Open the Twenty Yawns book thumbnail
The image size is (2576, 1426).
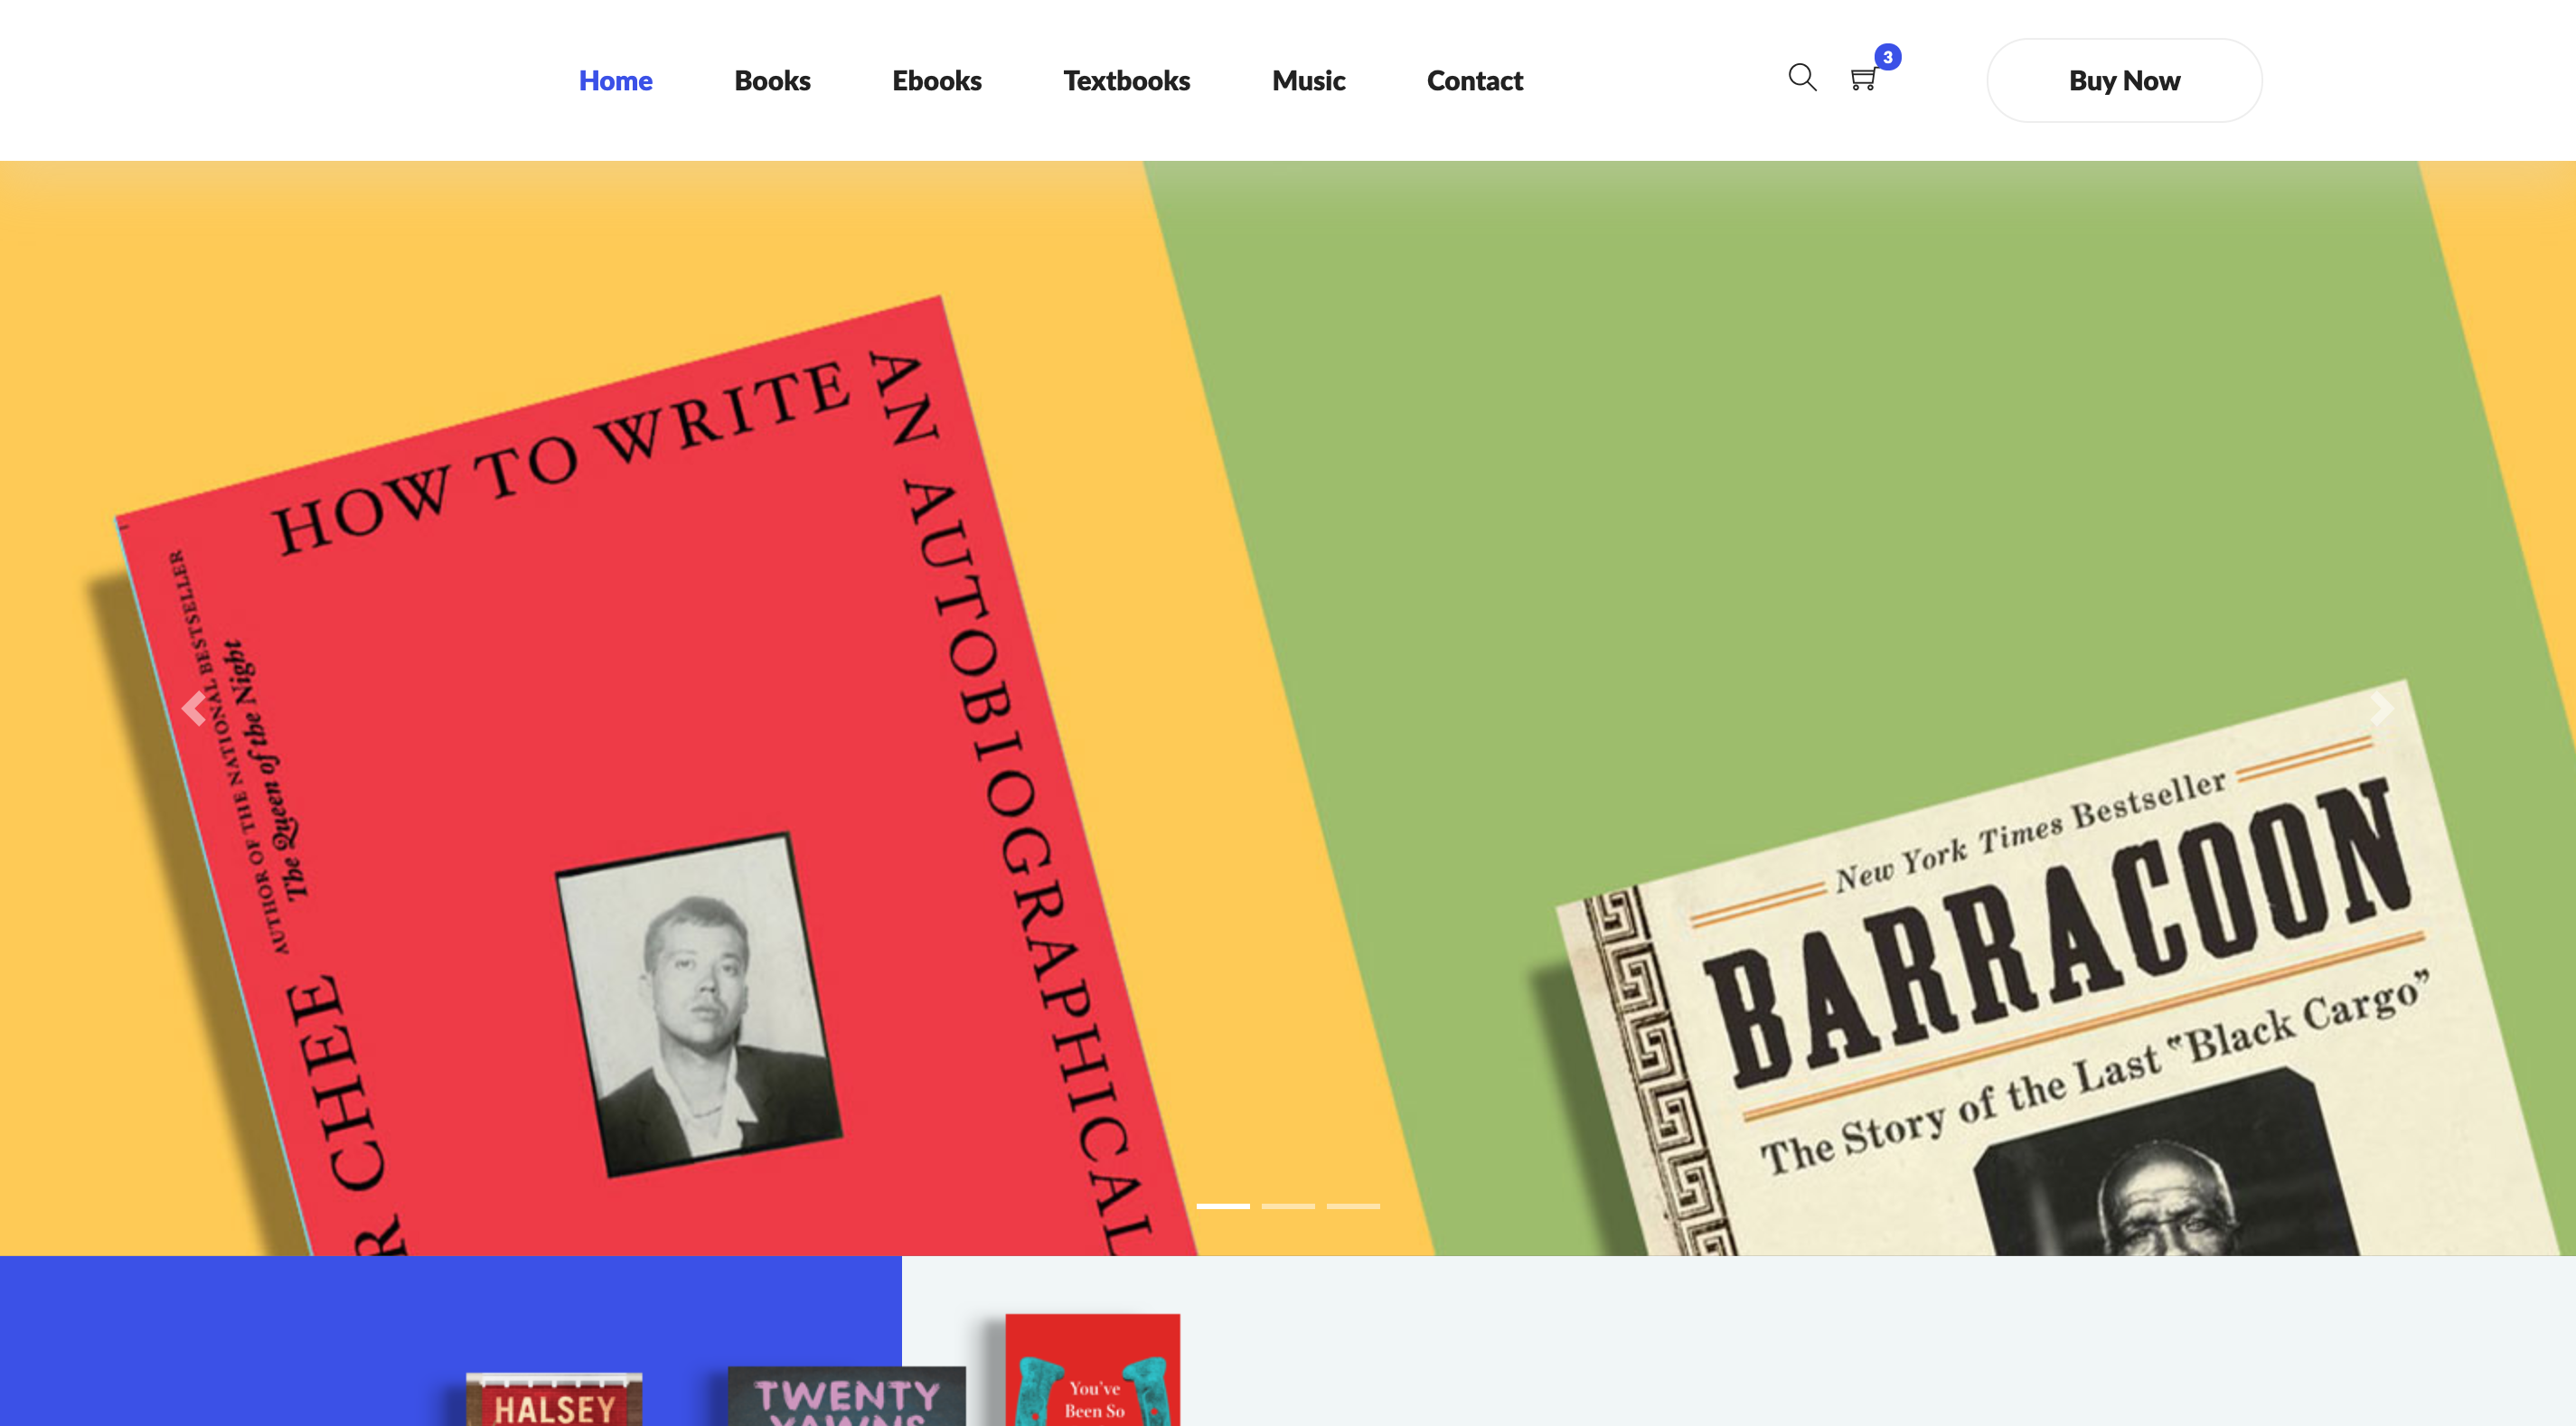[847, 1396]
